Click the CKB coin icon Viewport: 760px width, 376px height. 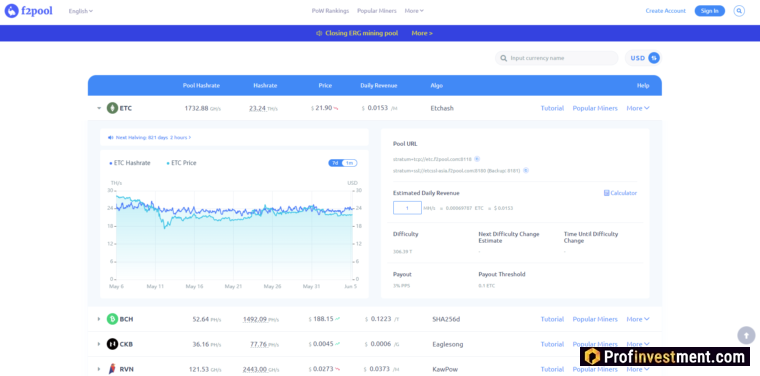pyautogui.click(x=112, y=344)
